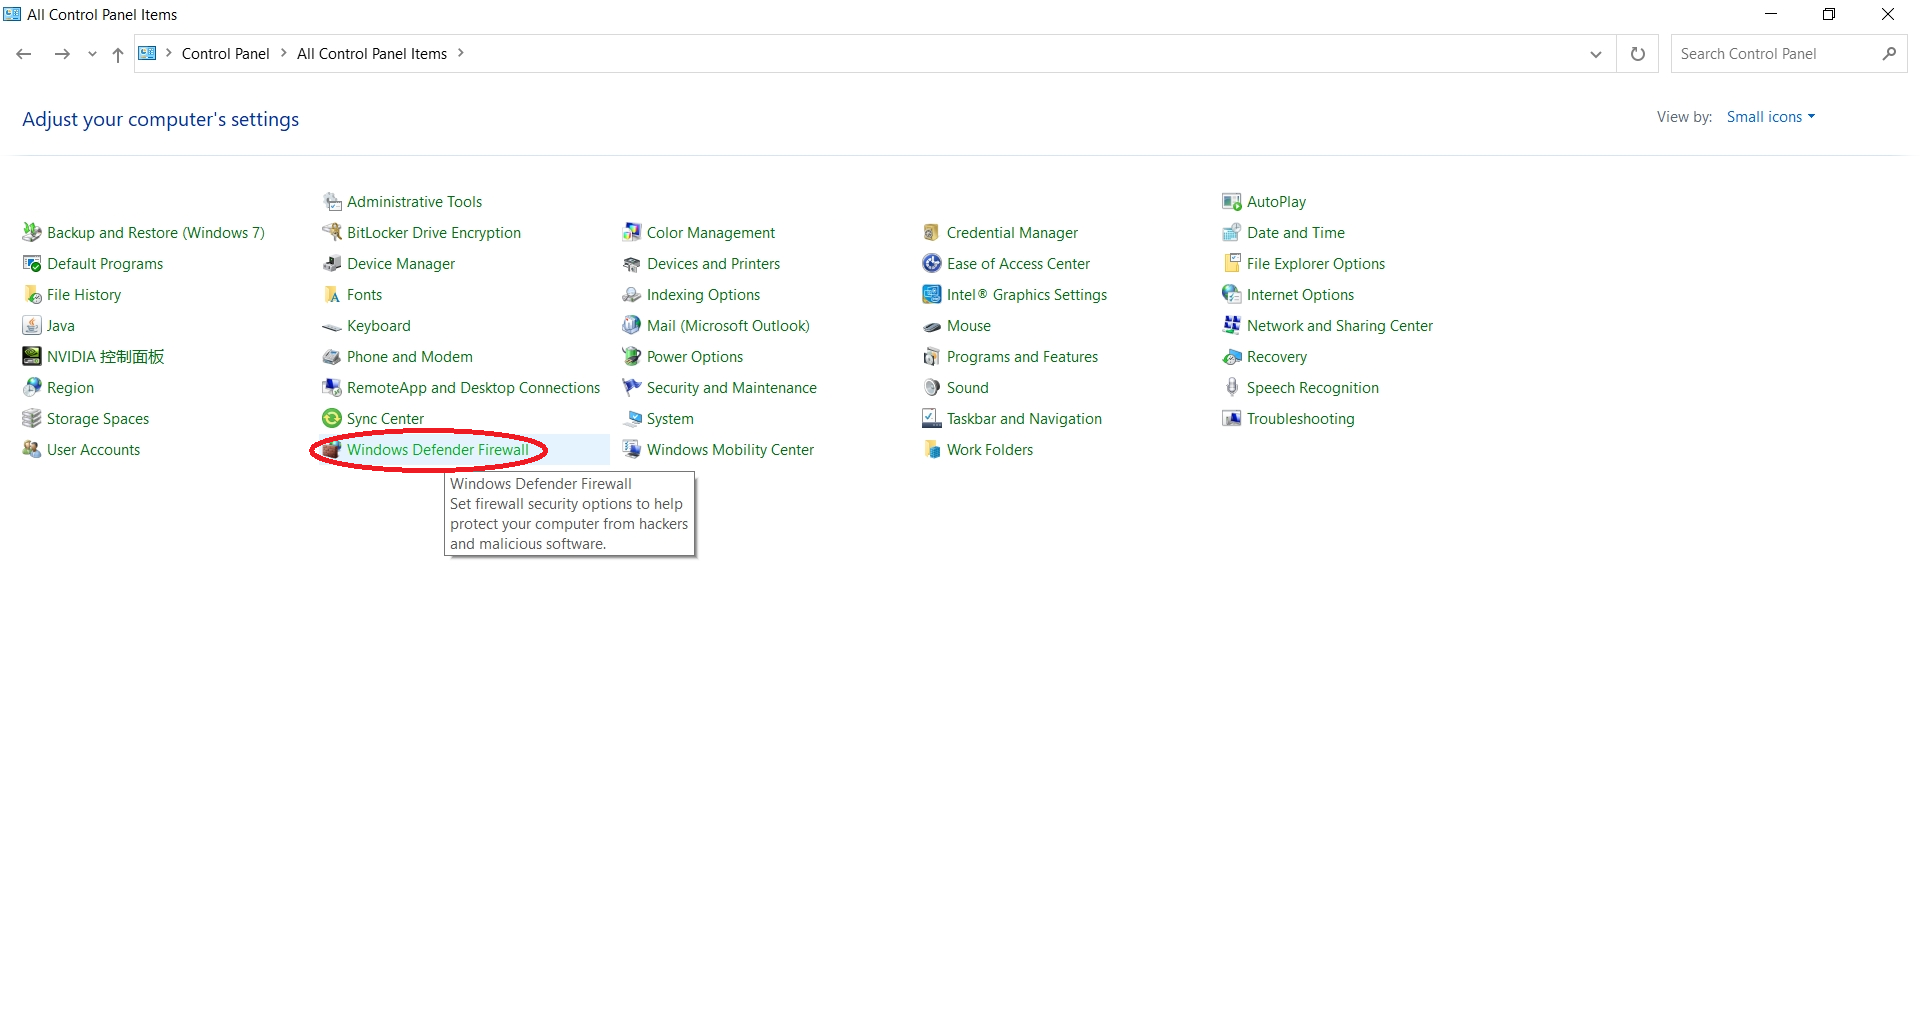Image resolution: width=1920 pixels, height=1030 pixels.
Task: Click the Control Panel icon in address bar
Action: pos(147,53)
